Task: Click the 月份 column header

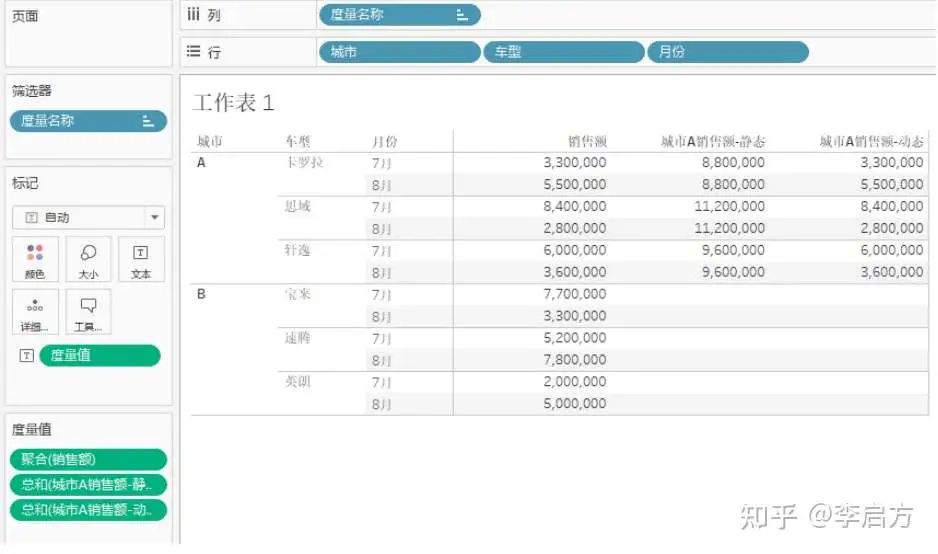Action: 384,142
